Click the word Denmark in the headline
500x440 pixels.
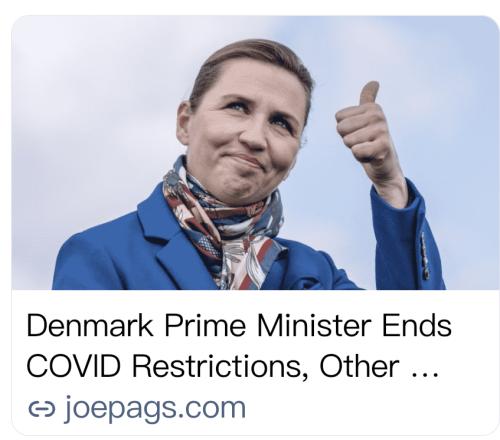(90, 325)
